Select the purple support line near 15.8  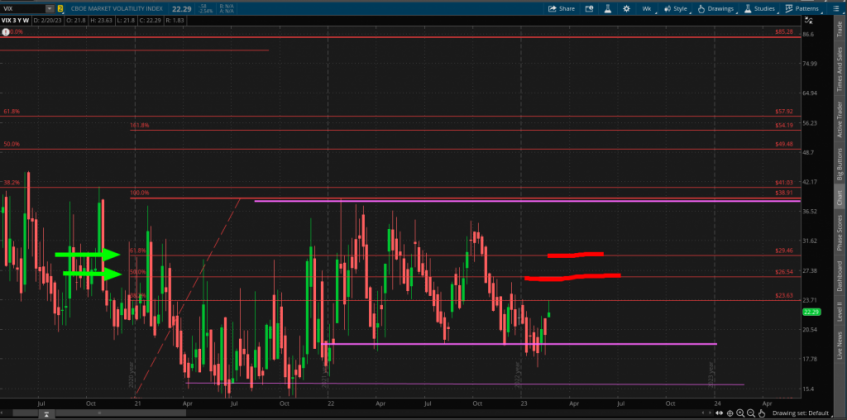pos(465,384)
